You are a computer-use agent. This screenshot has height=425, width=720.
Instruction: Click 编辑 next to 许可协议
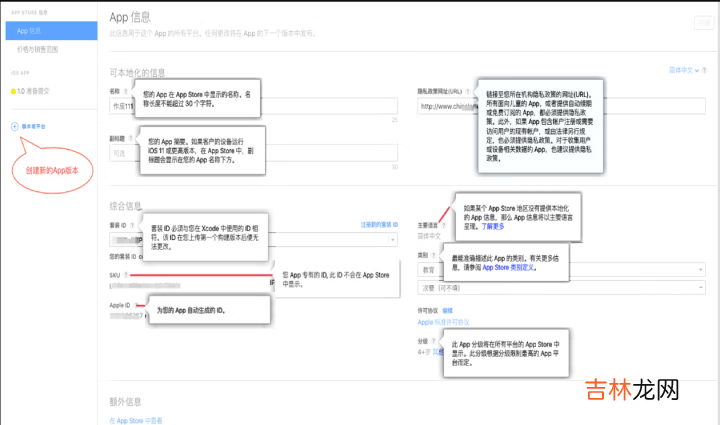448,311
